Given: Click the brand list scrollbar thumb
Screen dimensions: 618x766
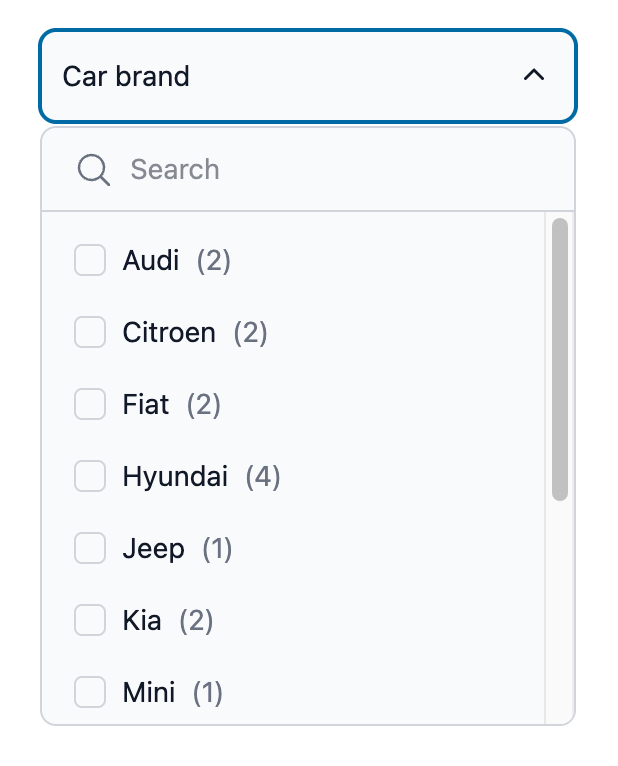Looking at the screenshot, I should pos(560,359).
